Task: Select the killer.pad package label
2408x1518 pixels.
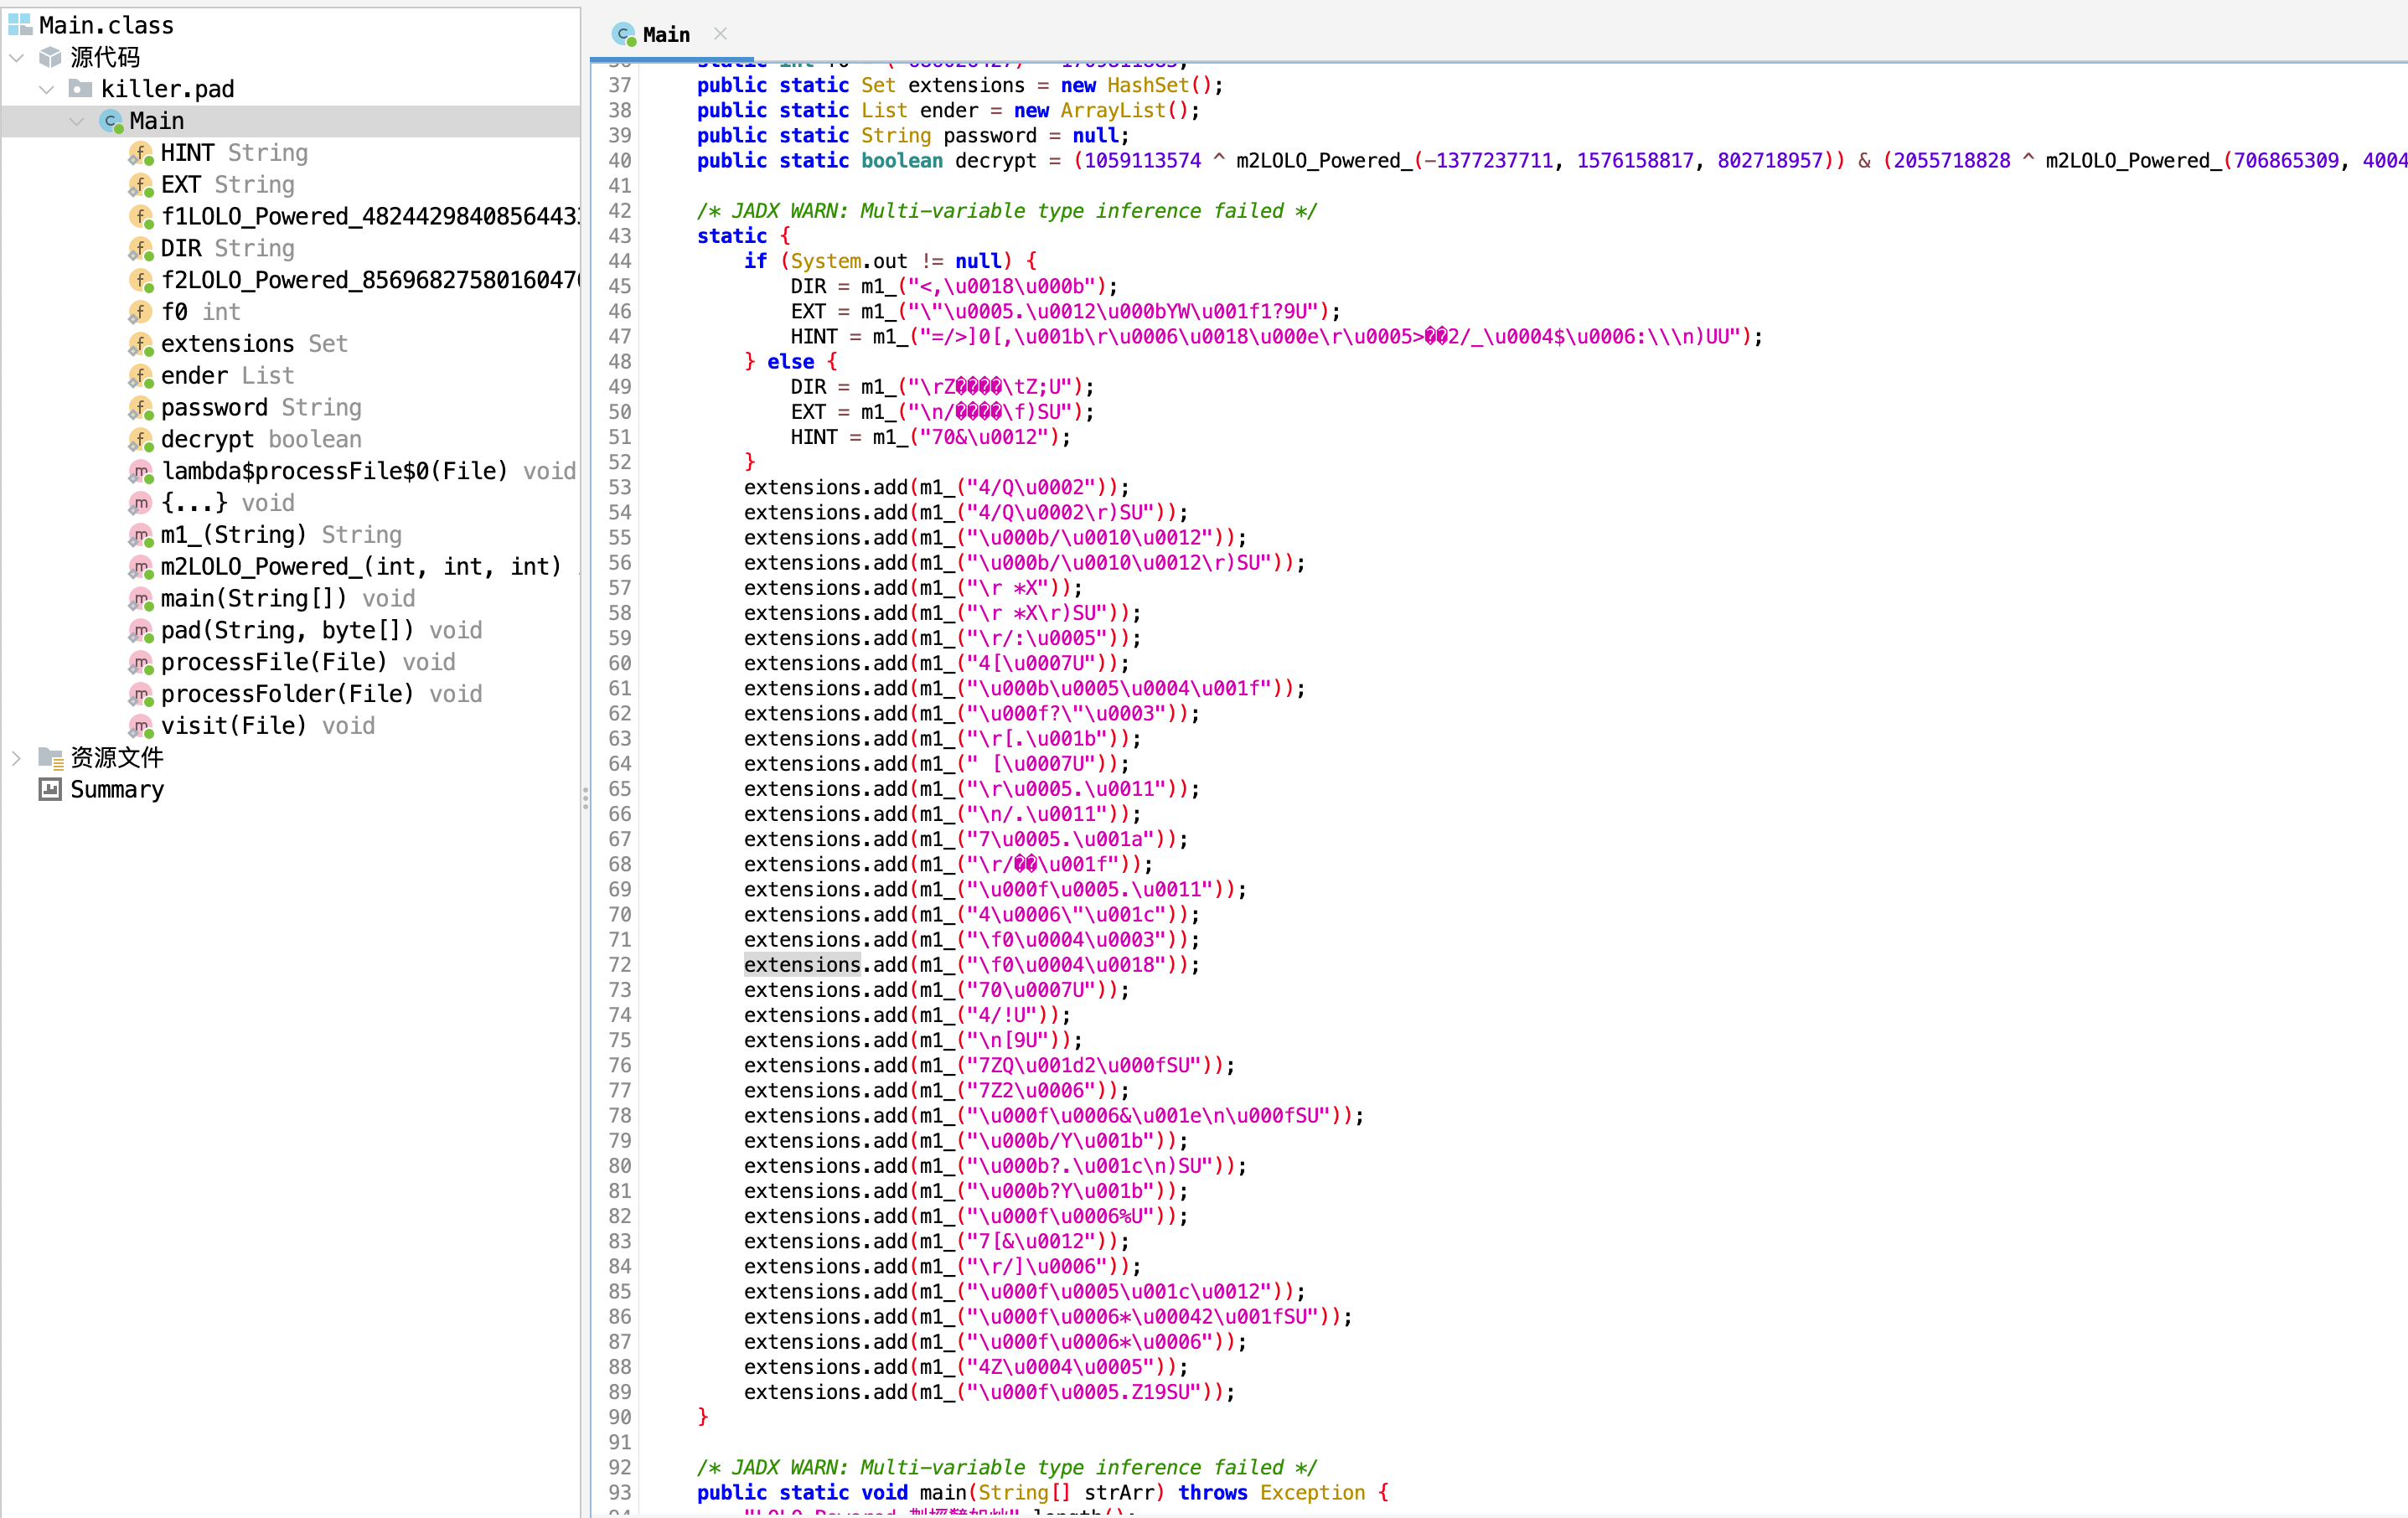Action: [168, 89]
